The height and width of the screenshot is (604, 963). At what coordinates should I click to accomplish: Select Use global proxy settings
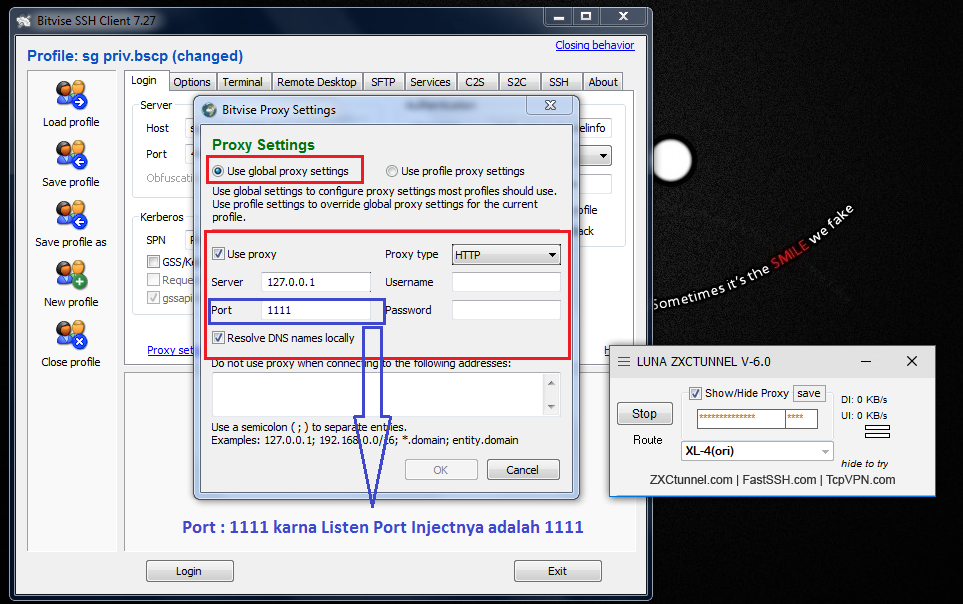(218, 171)
